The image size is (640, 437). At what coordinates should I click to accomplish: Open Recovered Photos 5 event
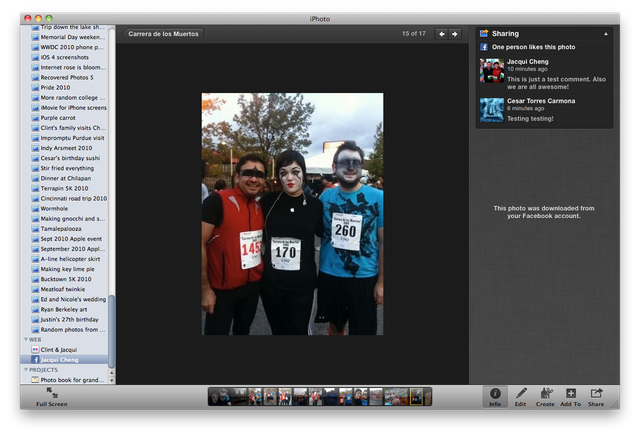pyautogui.click(x=64, y=77)
